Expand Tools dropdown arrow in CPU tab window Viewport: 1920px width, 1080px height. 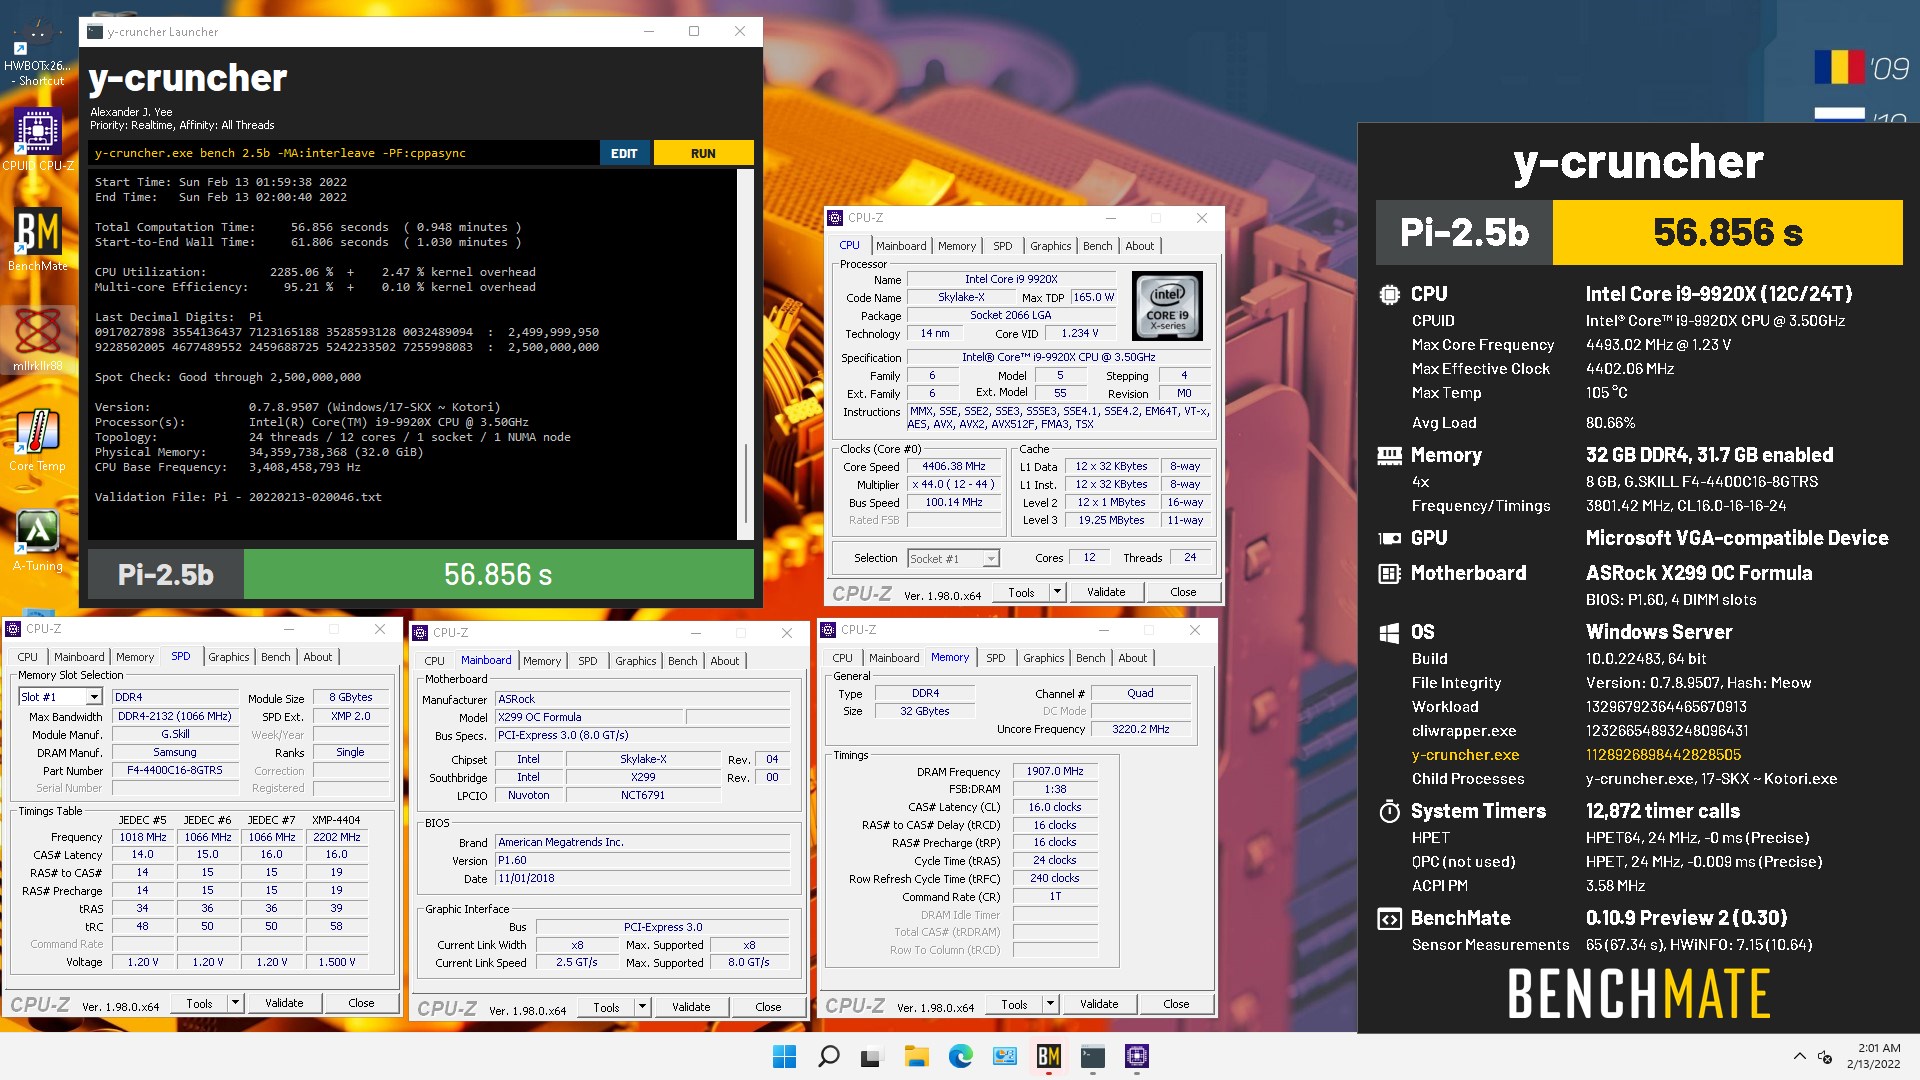click(1057, 592)
